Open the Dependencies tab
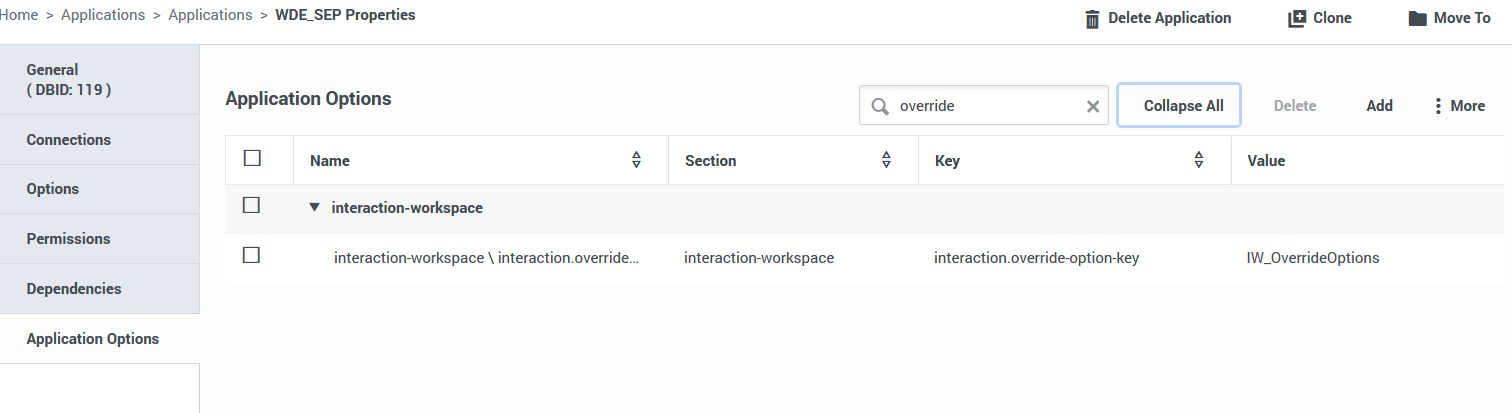This screenshot has width=1512, height=413. [74, 289]
